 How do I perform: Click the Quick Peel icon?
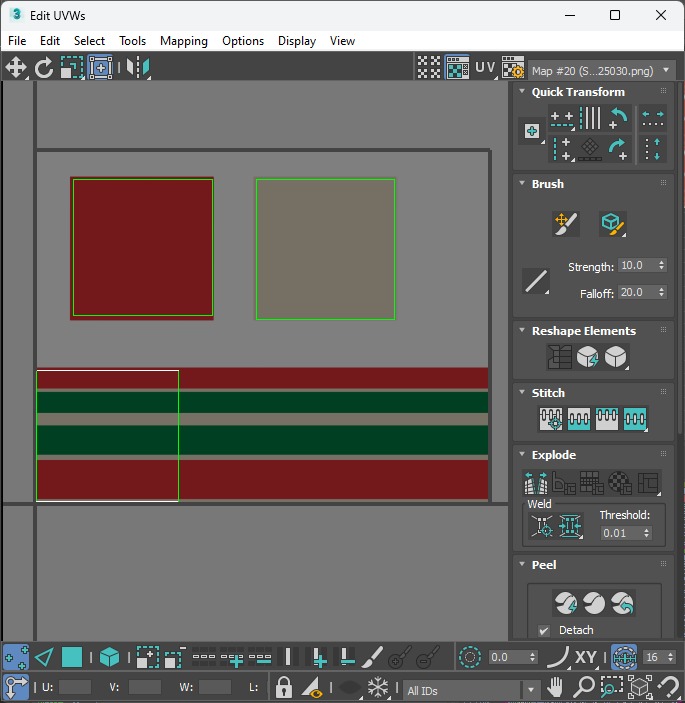(566, 603)
